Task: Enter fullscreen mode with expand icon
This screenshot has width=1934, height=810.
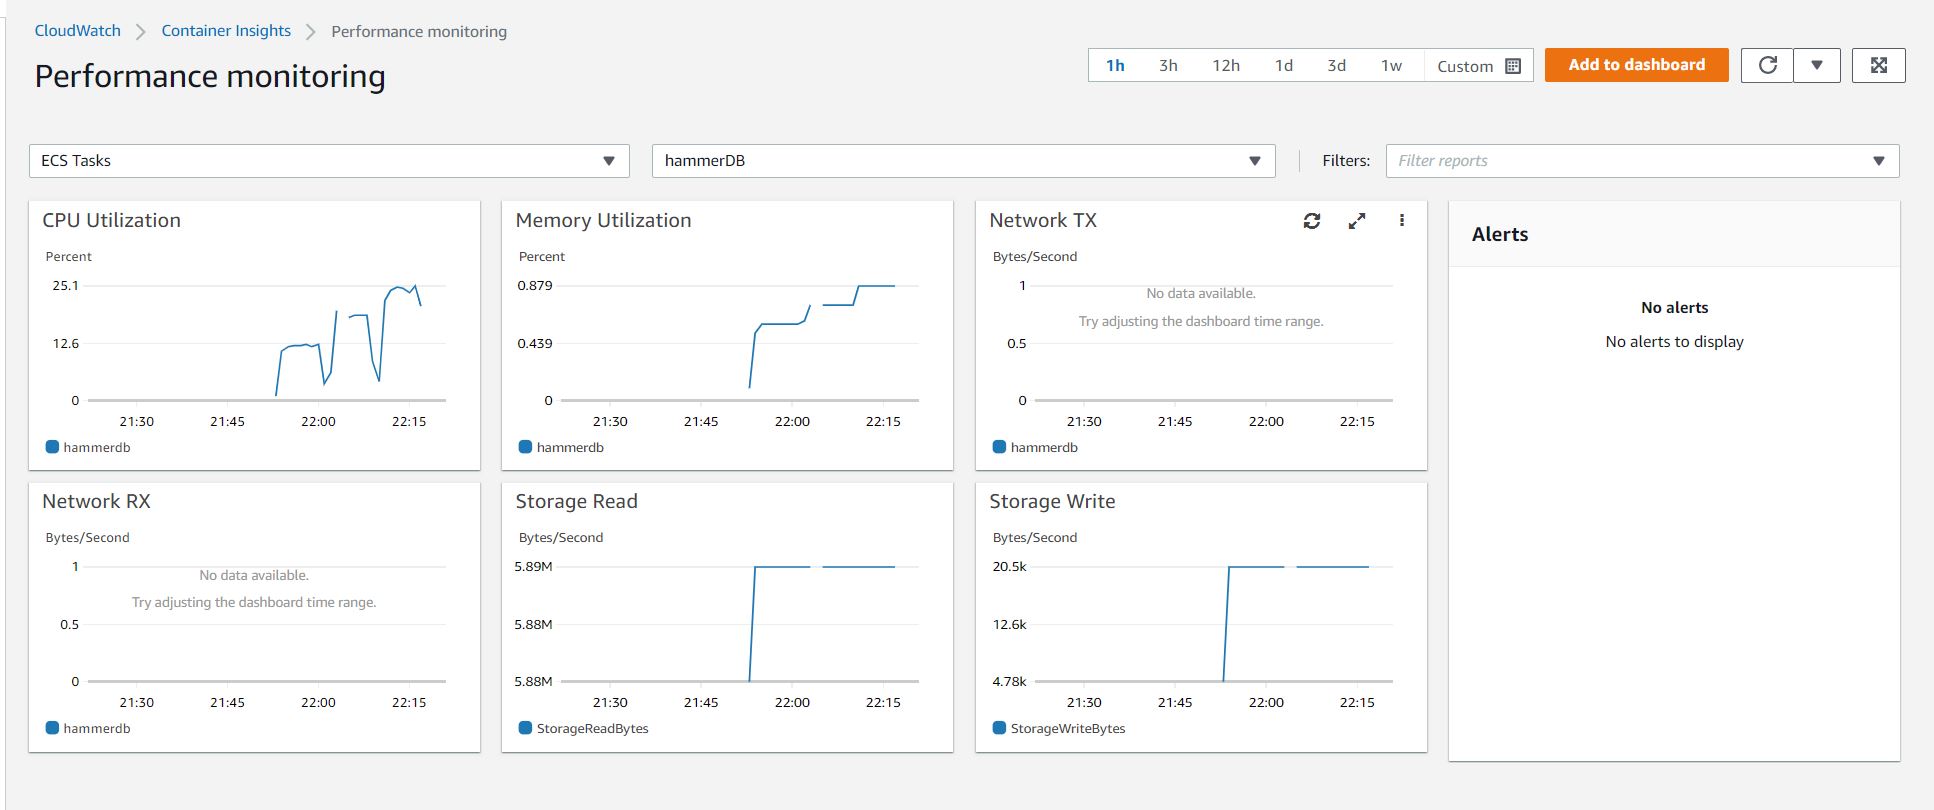Action: coord(1878,66)
